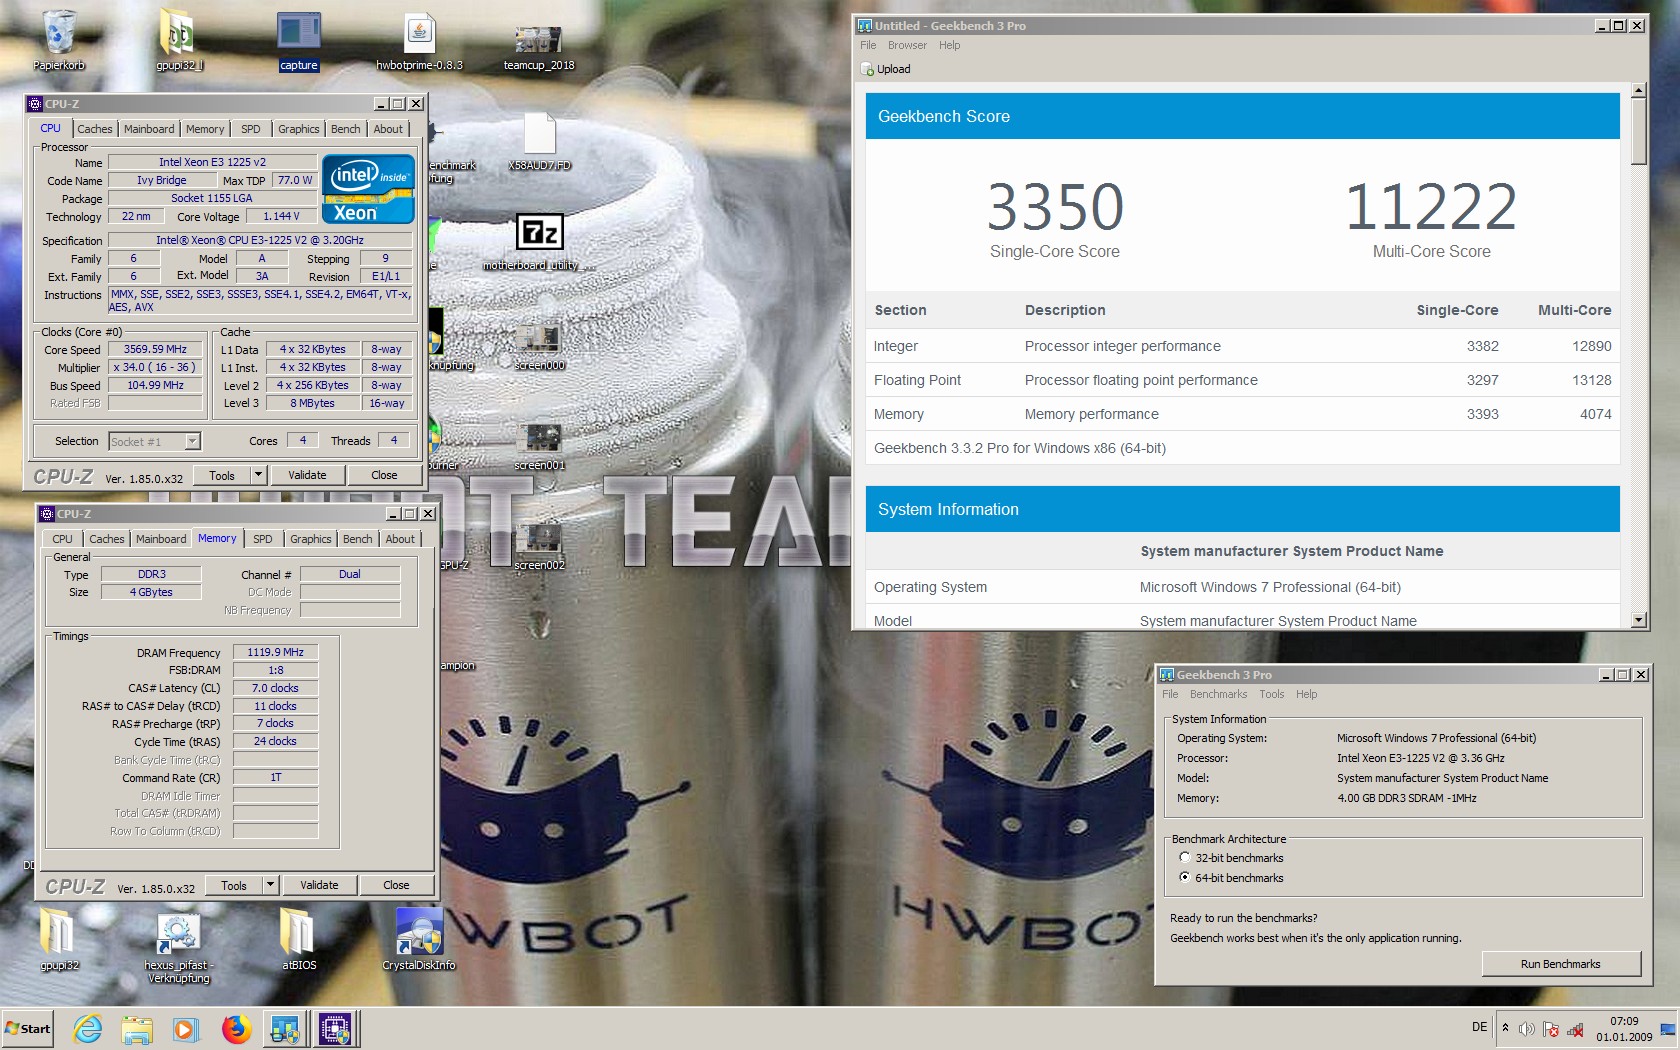Screen dimensions: 1680x1050
Task: Click the Multi-Core score 11222
Action: tap(1431, 207)
